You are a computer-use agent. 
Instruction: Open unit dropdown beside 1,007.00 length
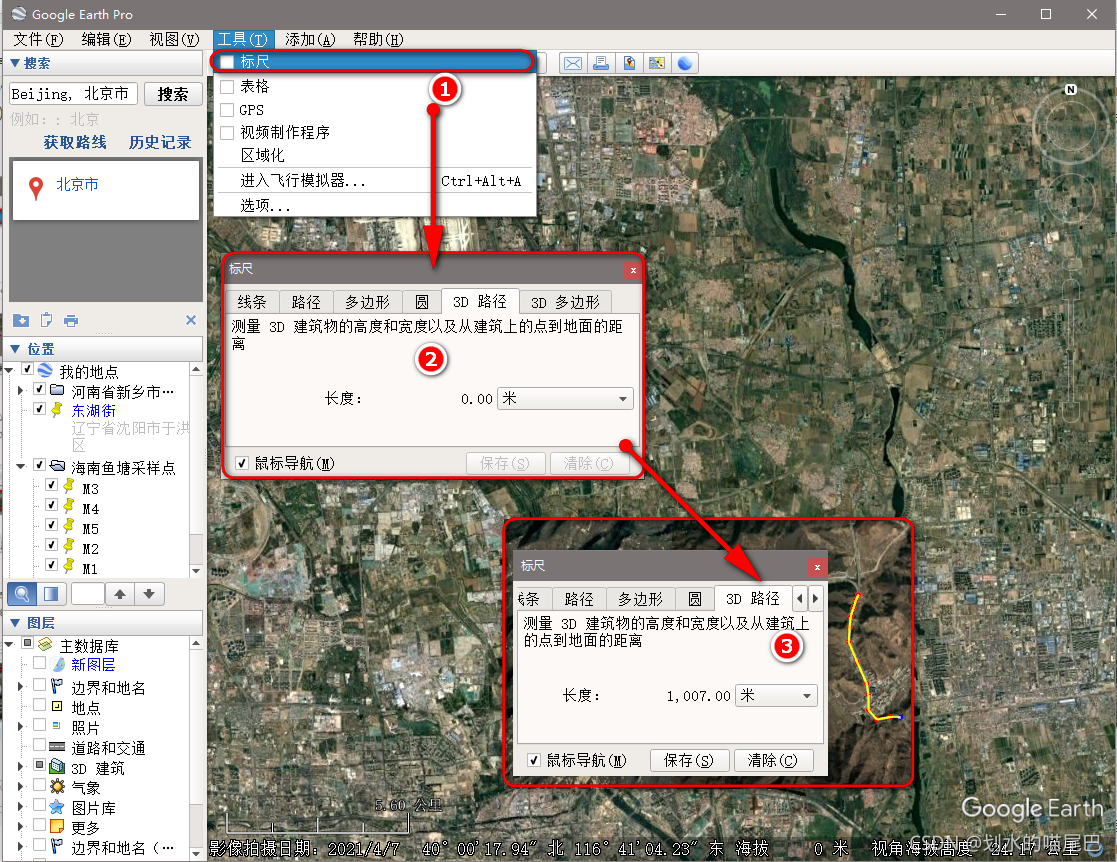point(776,695)
